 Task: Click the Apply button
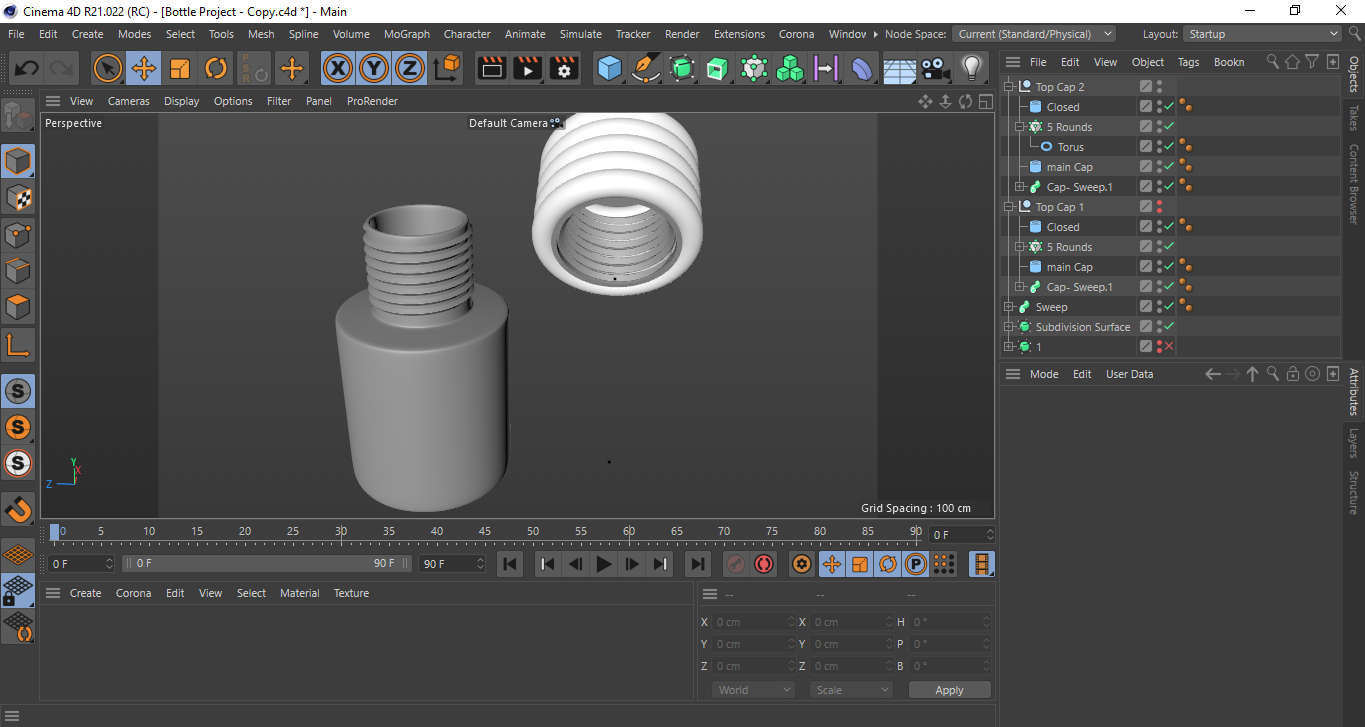coord(949,690)
